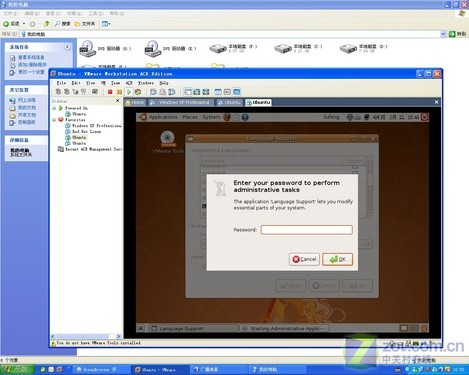The image size is (469, 375).
Task: Click the Take Snapshot toolbar icon
Action: click(153, 92)
